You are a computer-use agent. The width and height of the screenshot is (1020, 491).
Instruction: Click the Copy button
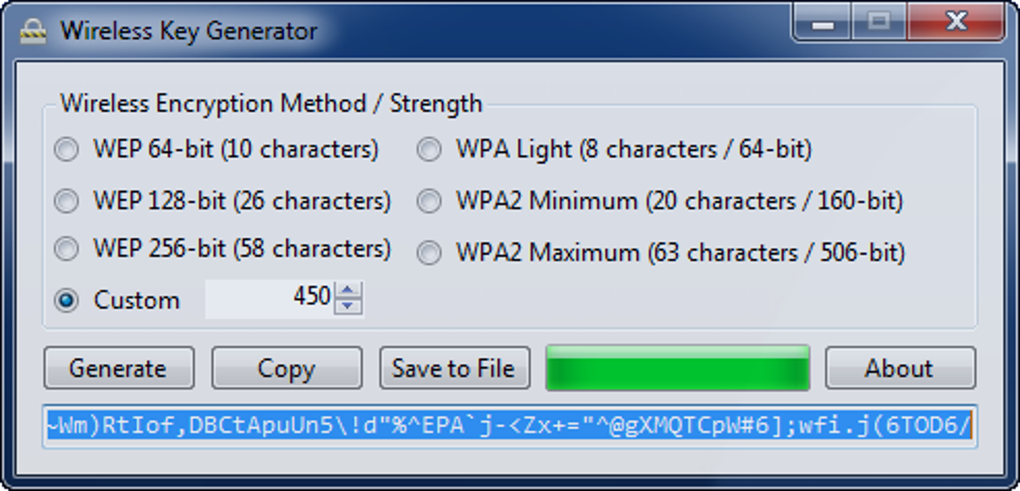(x=286, y=369)
